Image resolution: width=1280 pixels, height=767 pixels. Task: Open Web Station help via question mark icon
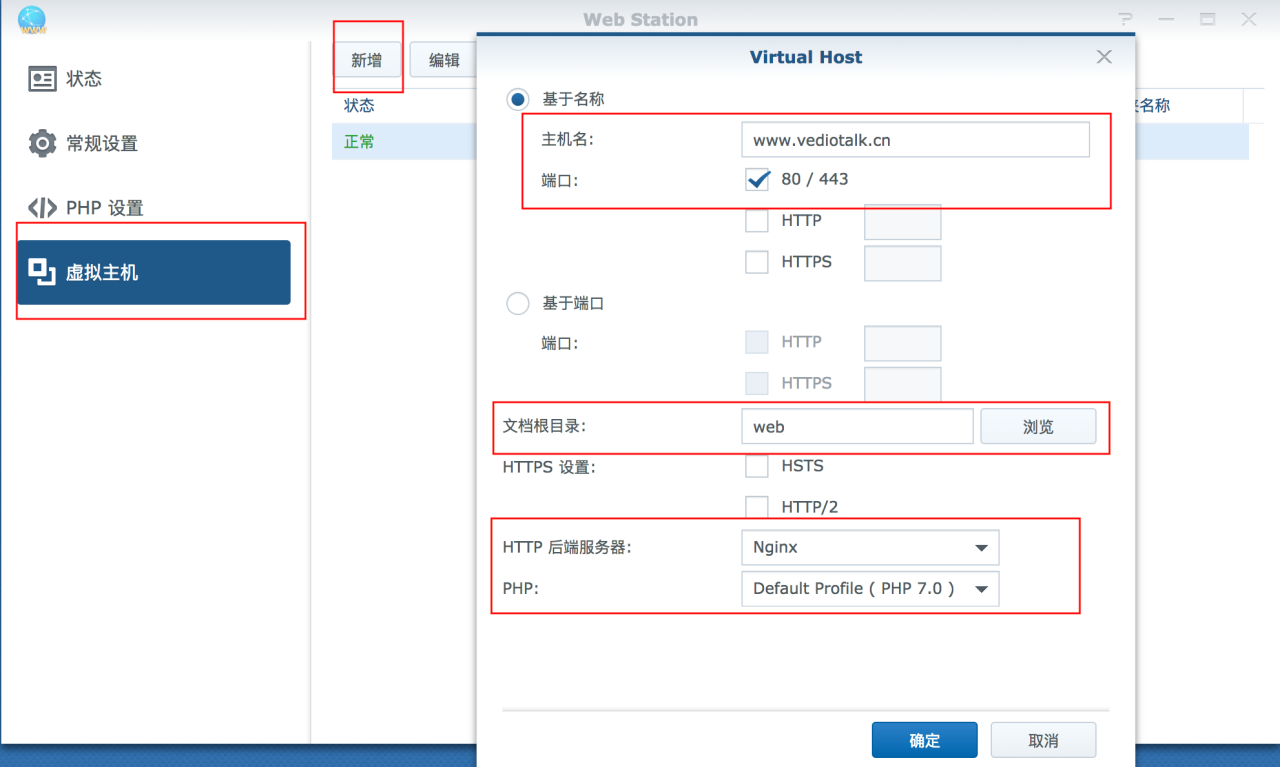click(x=1124, y=18)
